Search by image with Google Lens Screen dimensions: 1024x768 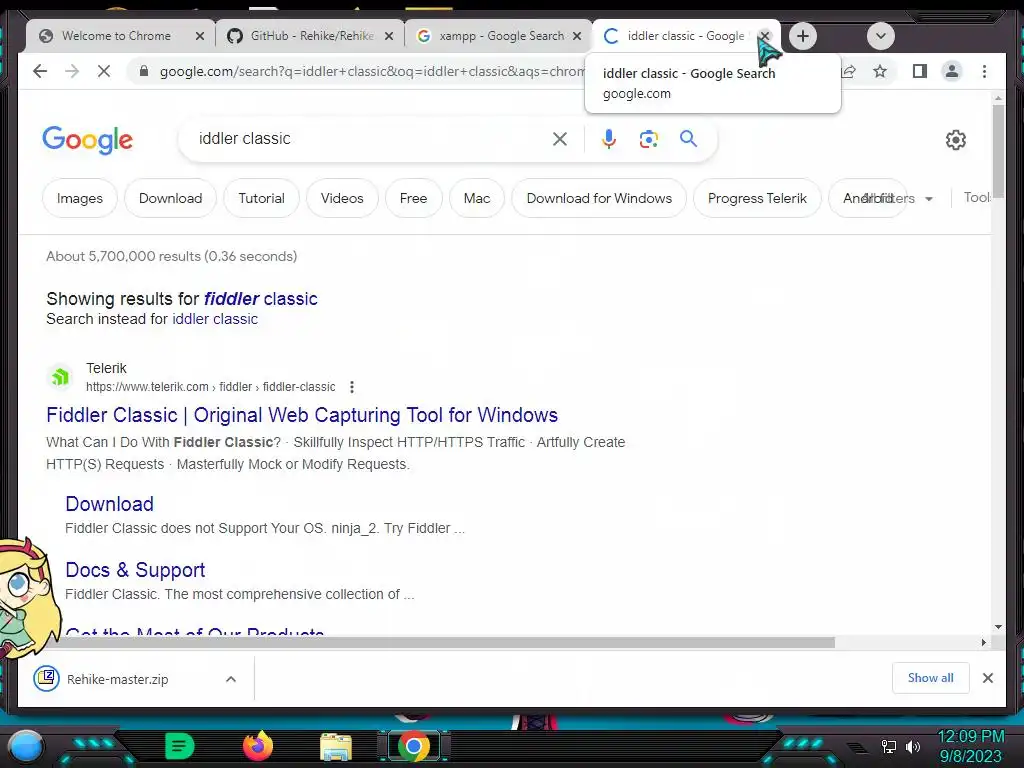tap(648, 138)
